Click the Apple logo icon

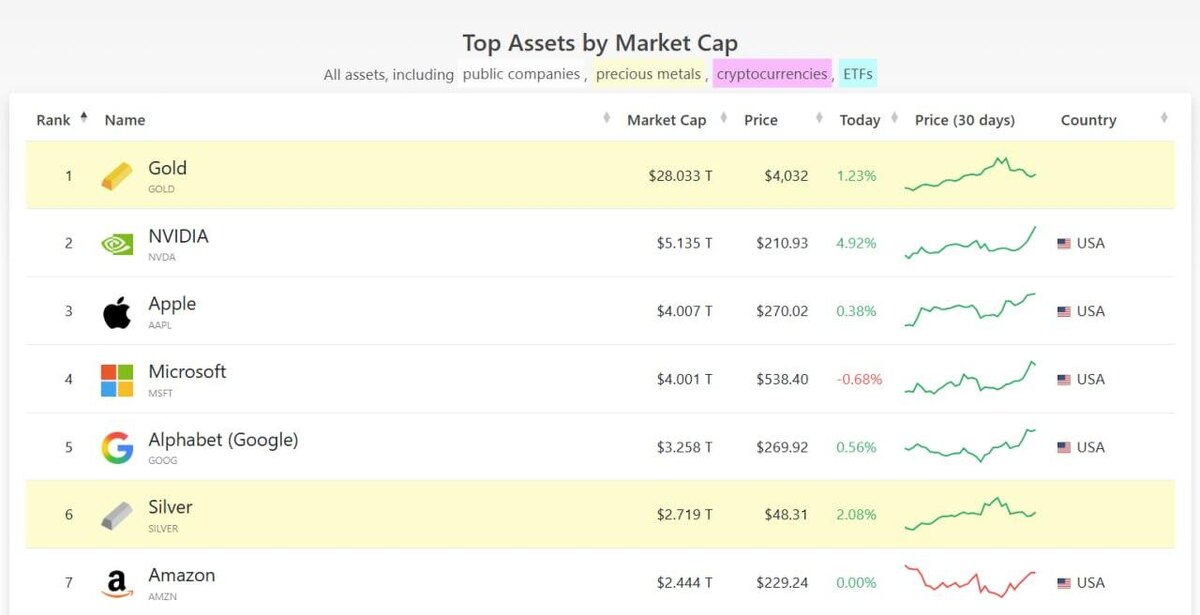[x=117, y=312]
